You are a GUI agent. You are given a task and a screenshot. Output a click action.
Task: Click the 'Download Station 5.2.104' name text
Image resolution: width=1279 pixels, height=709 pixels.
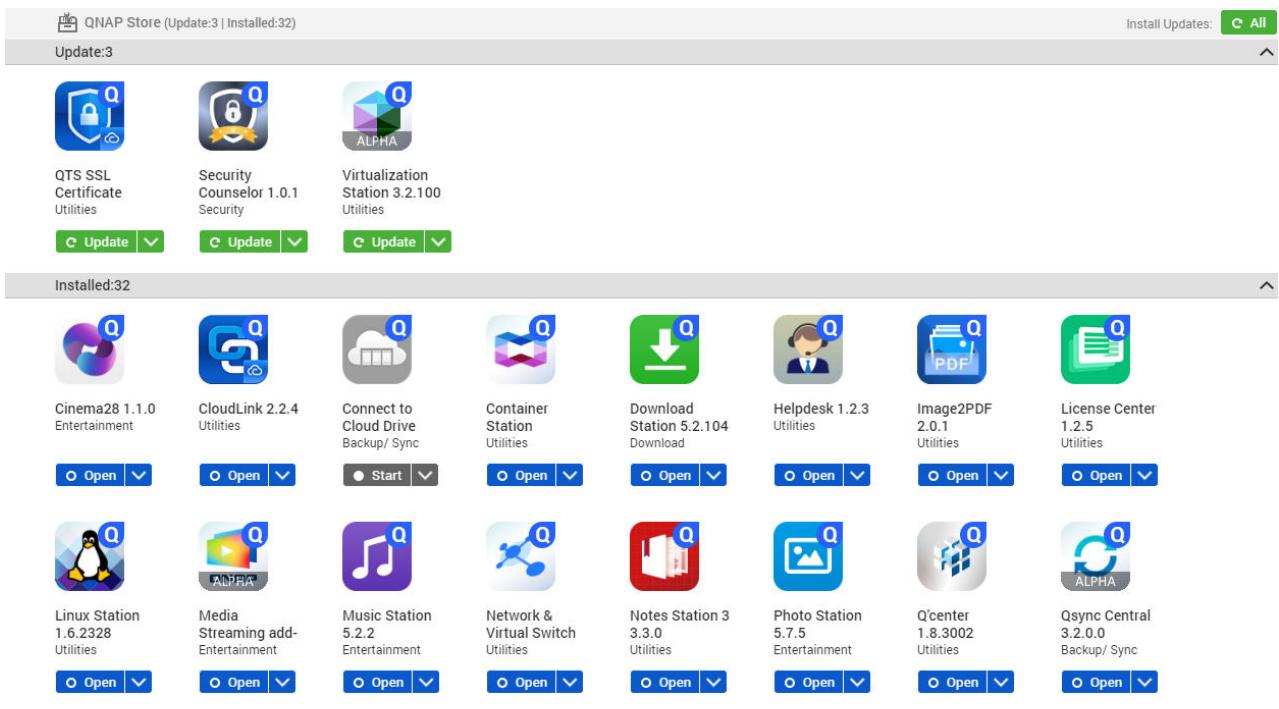click(679, 418)
